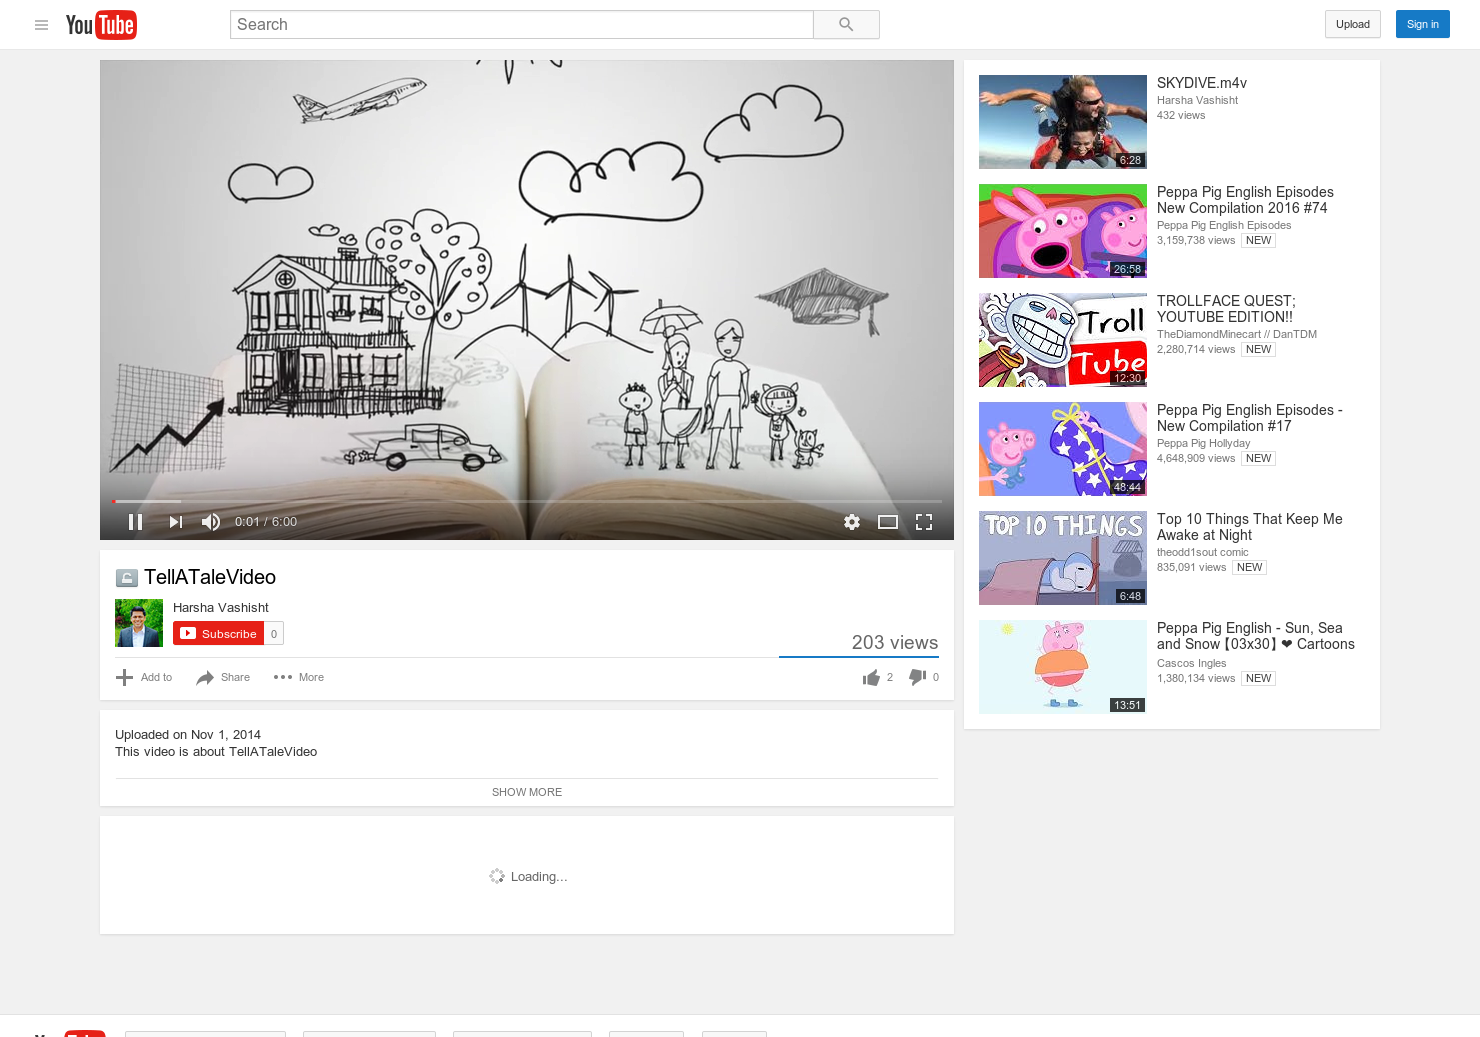Subscribe to Harsha Vashisht
The width and height of the screenshot is (1480, 1037).
(x=218, y=633)
